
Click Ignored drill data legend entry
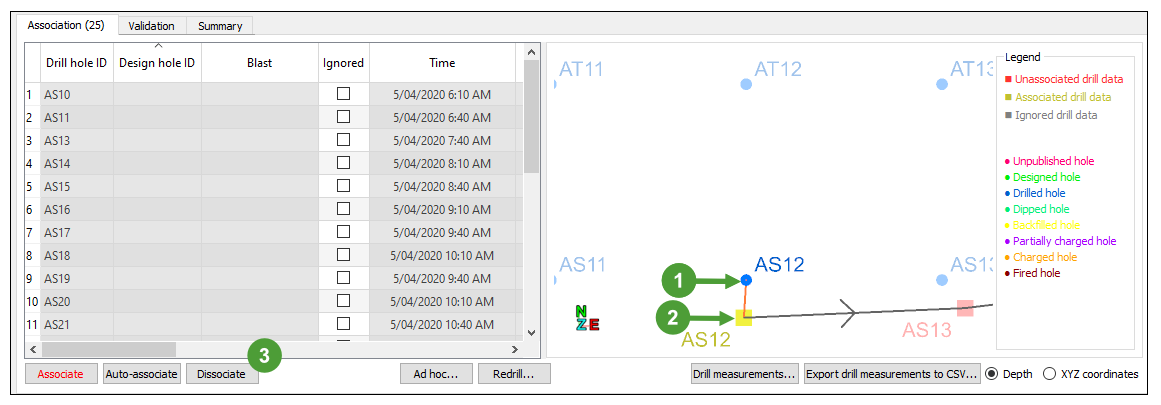point(1051,115)
